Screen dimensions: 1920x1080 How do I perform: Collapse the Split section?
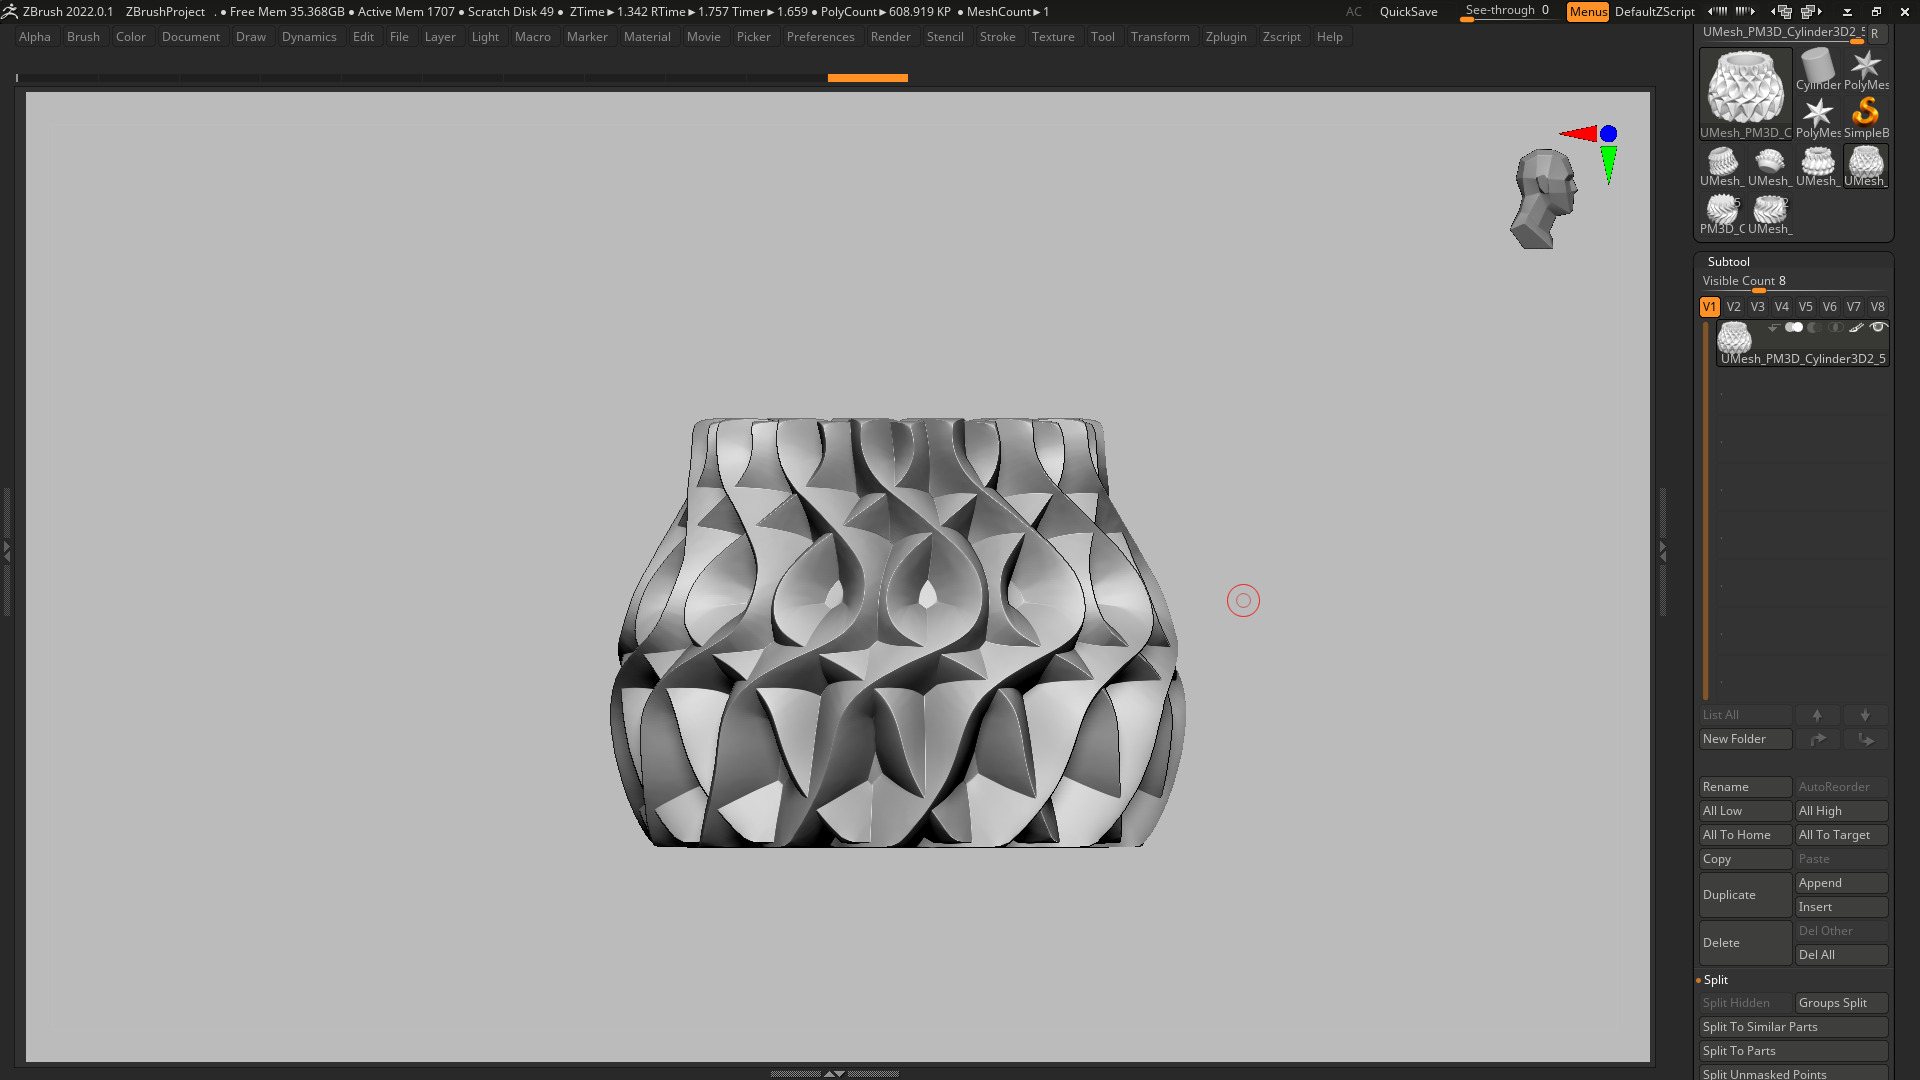click(x=1715, y=980)
